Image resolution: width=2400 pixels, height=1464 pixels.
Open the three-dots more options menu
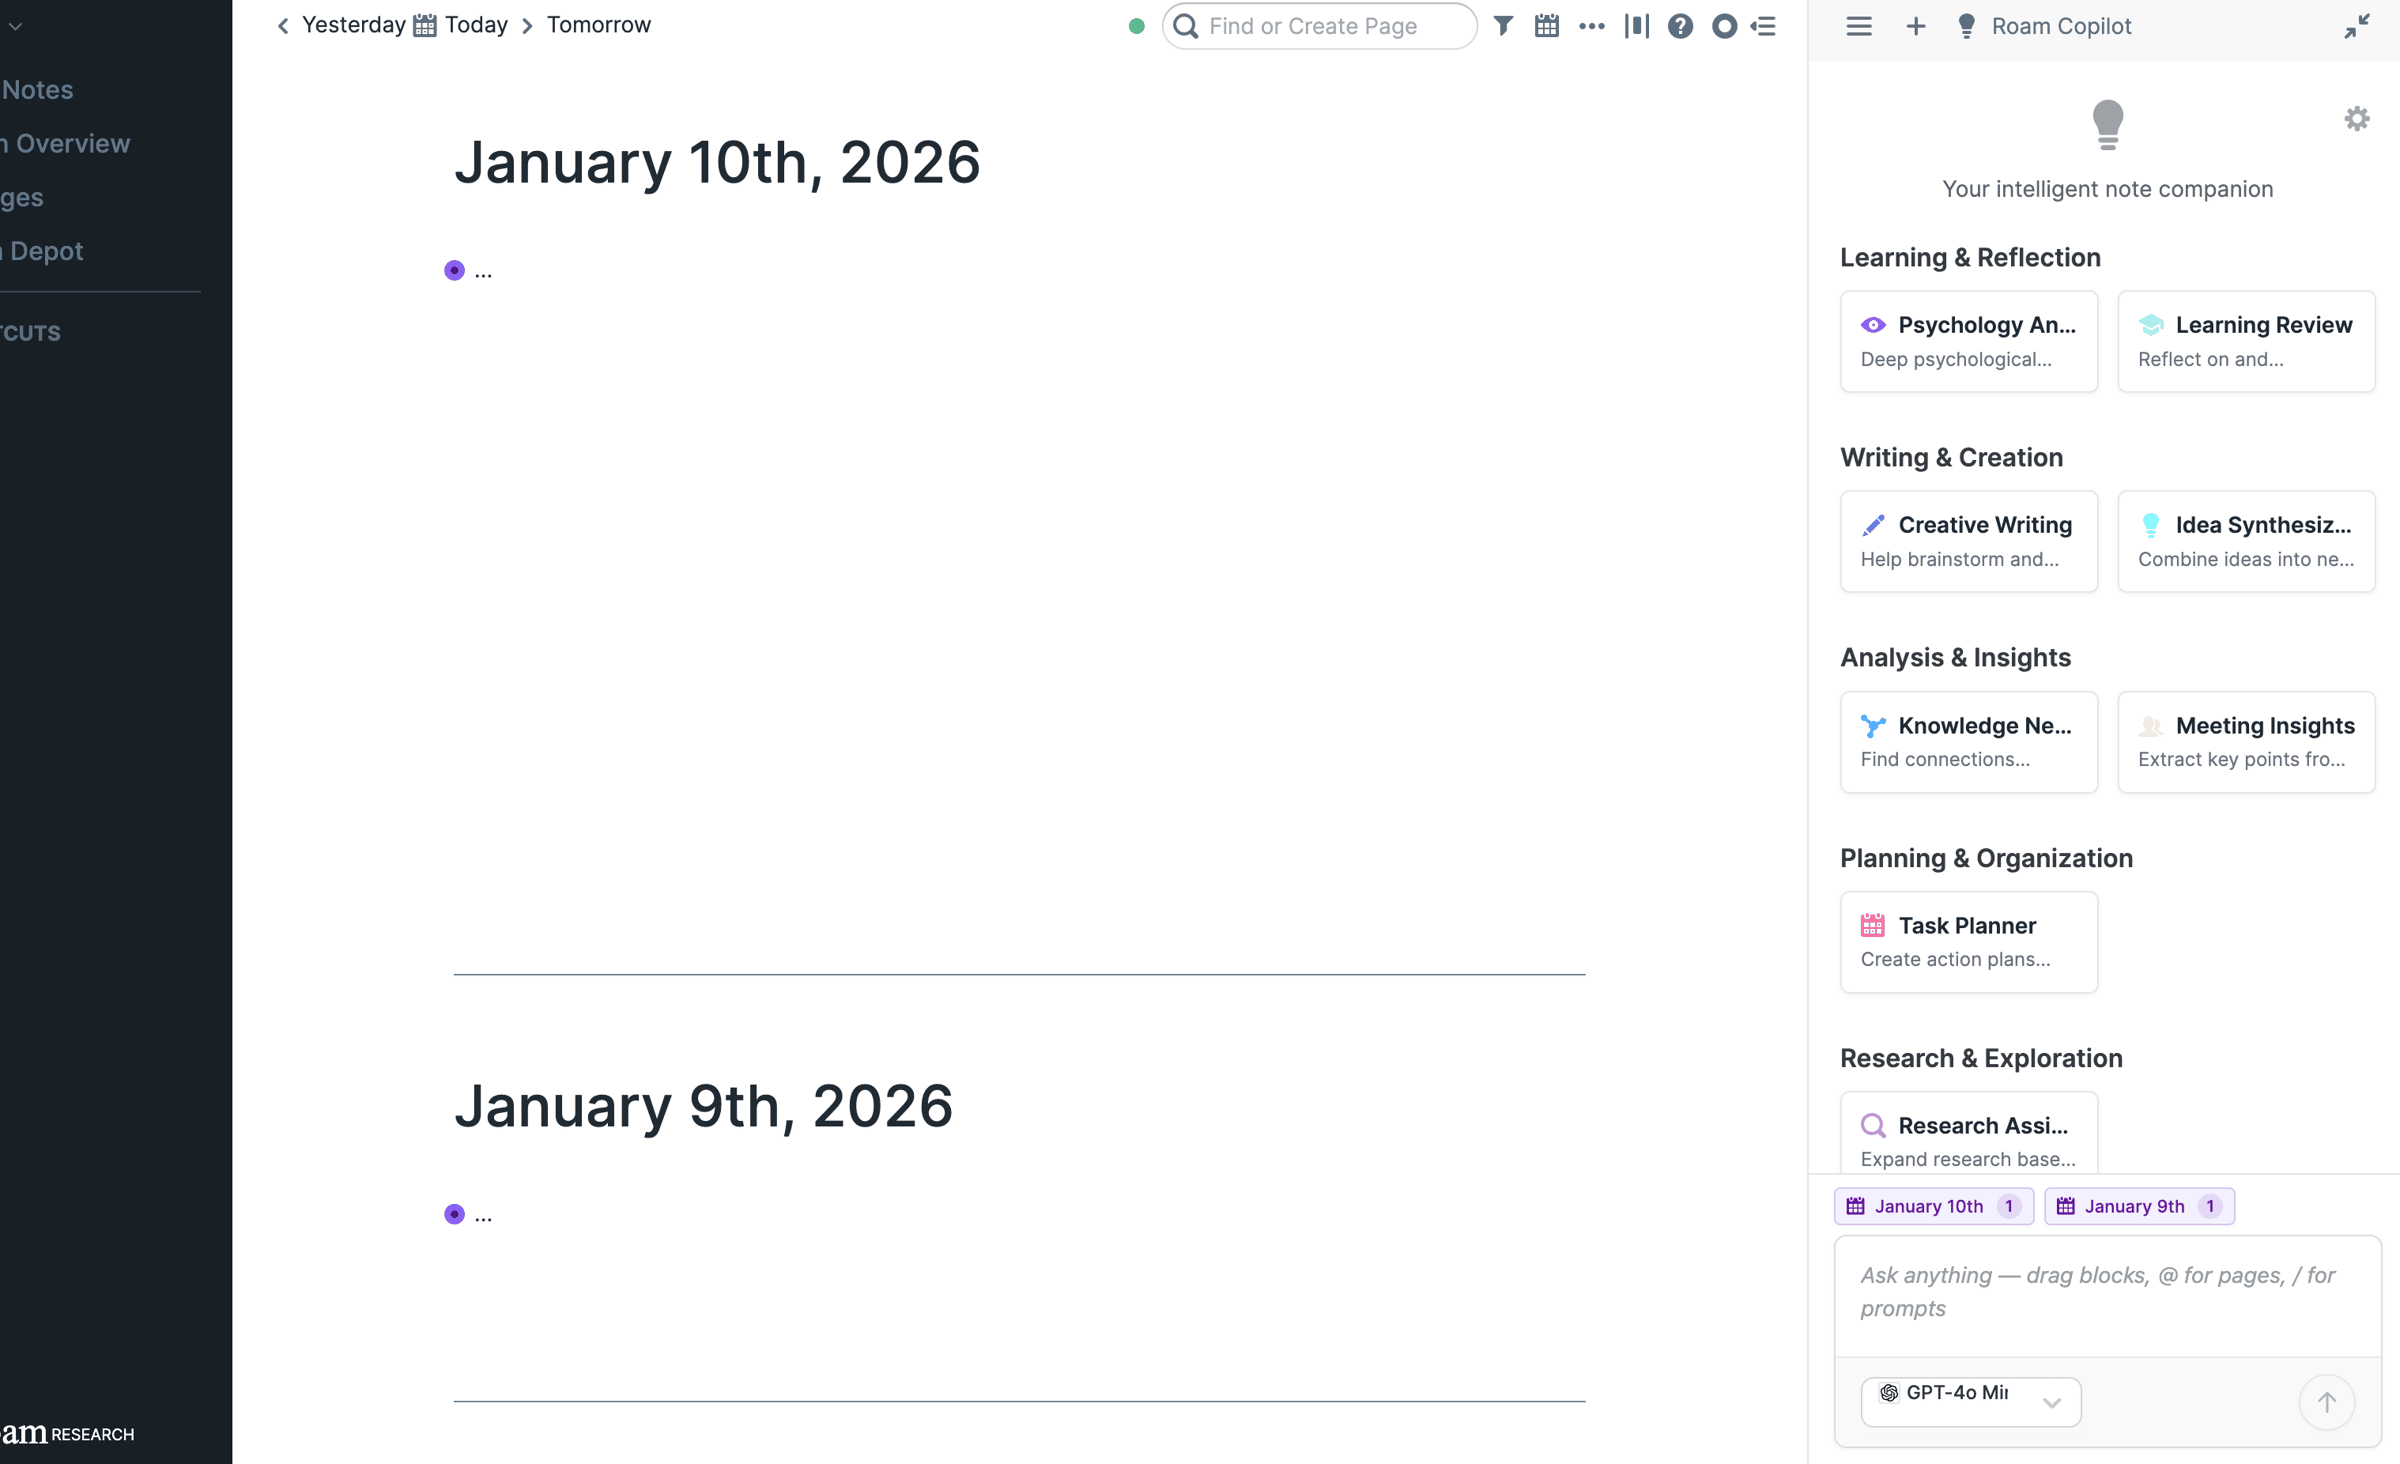click(1591, 26)
